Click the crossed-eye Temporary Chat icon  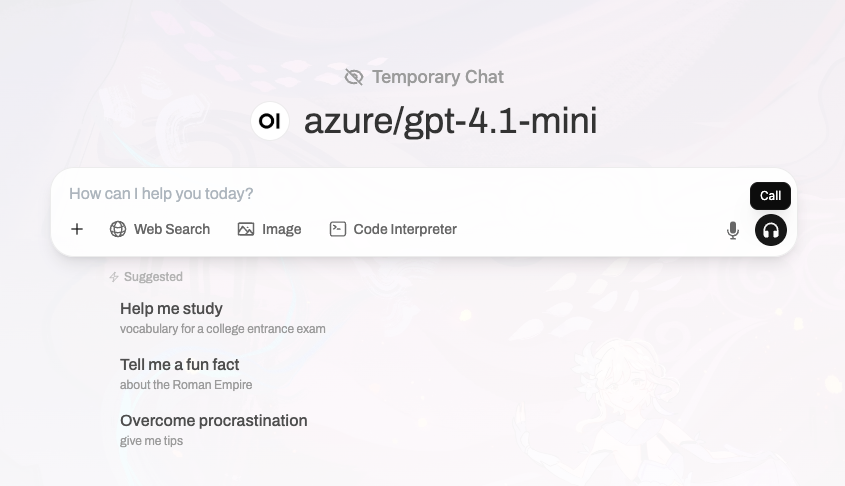coord(354,77)
